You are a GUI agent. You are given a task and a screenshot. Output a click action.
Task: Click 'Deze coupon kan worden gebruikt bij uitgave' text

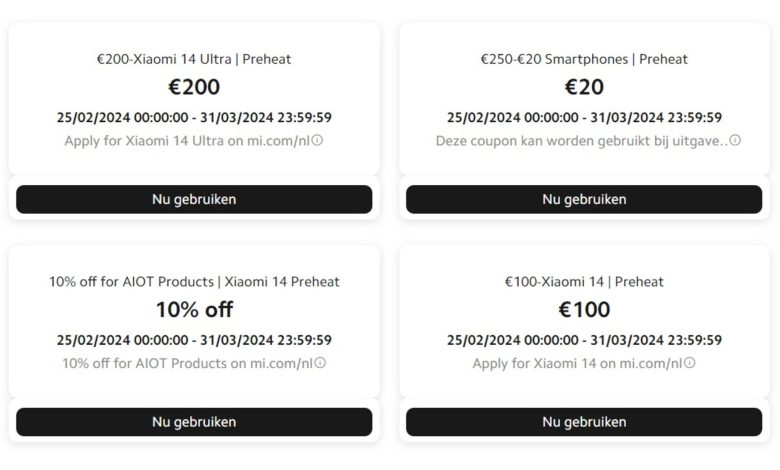(580, 141)
